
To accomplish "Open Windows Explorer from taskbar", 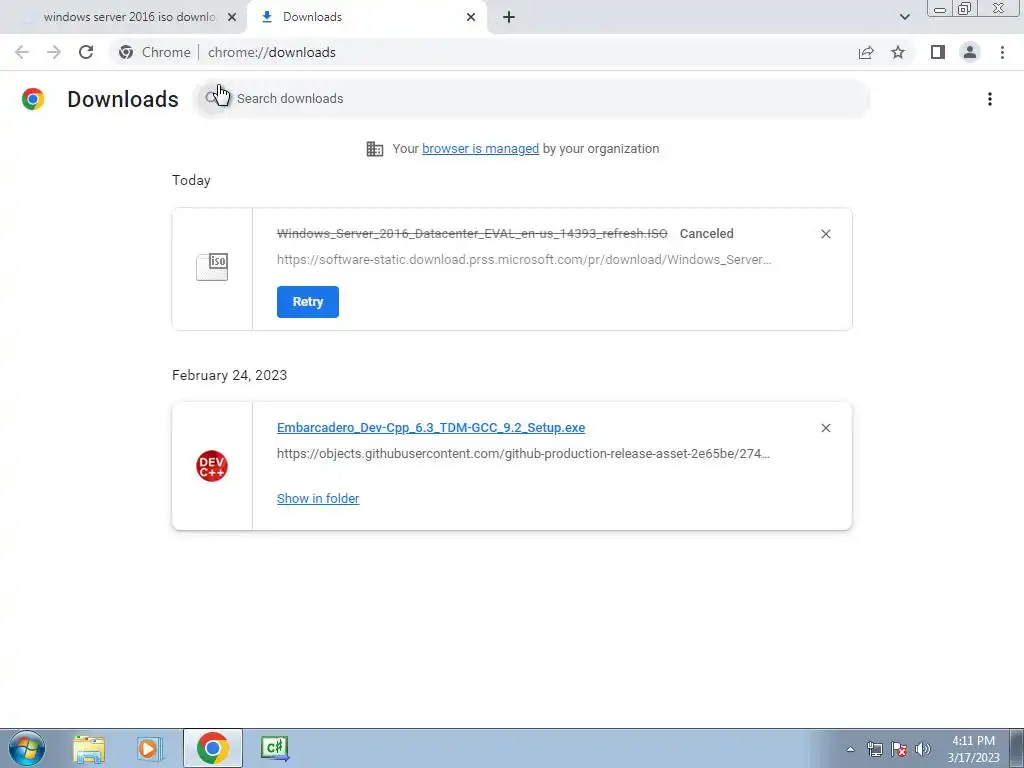I will point(89,748).
